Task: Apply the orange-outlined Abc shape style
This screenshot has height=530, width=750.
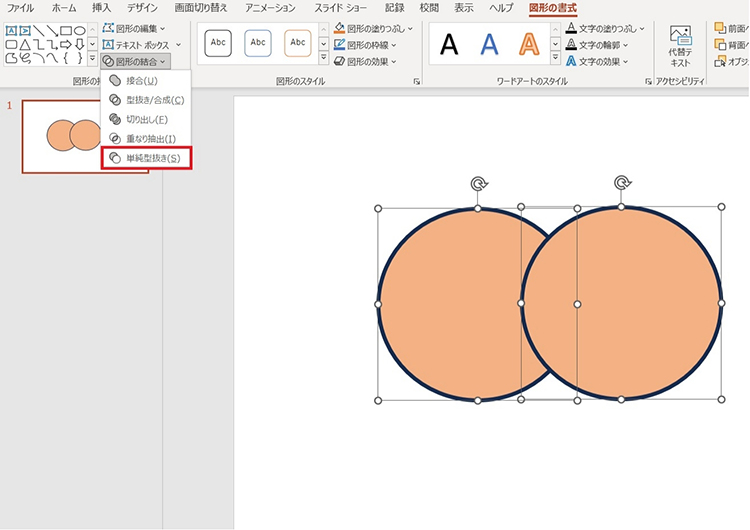Action: click(x=298, y=43)
